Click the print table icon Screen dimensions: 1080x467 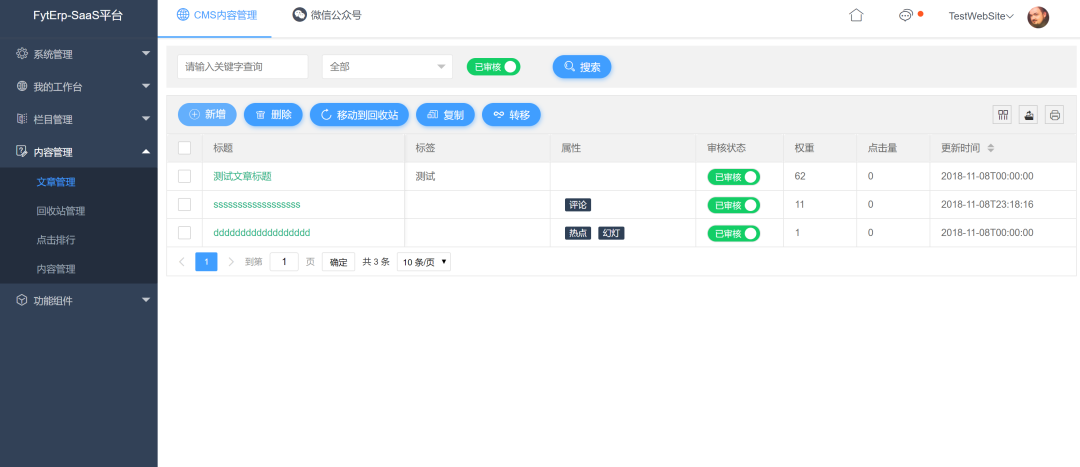click(1054, 114)
